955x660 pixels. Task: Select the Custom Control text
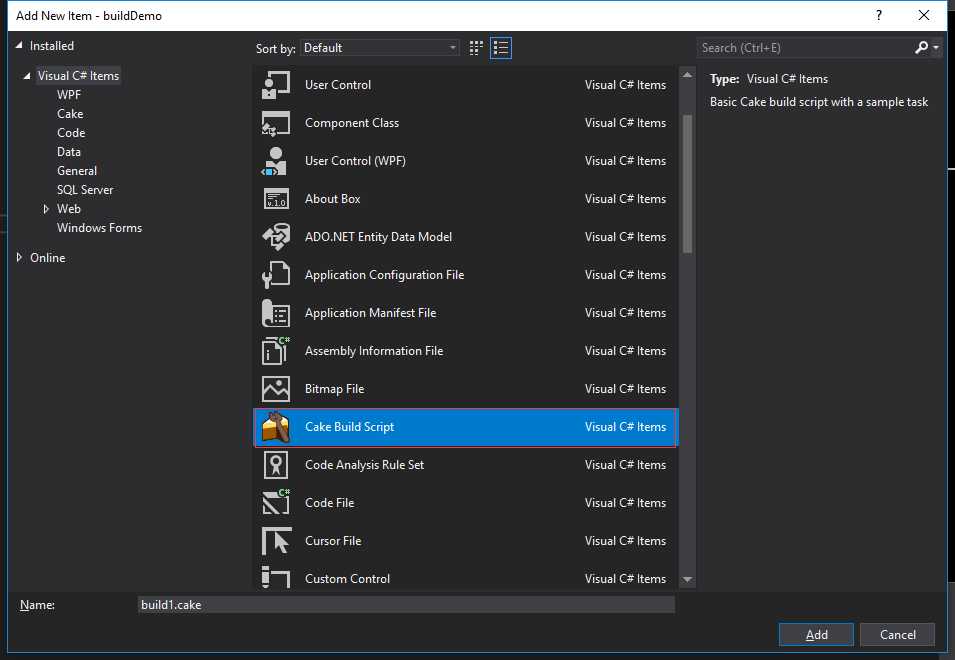(347, 578)
